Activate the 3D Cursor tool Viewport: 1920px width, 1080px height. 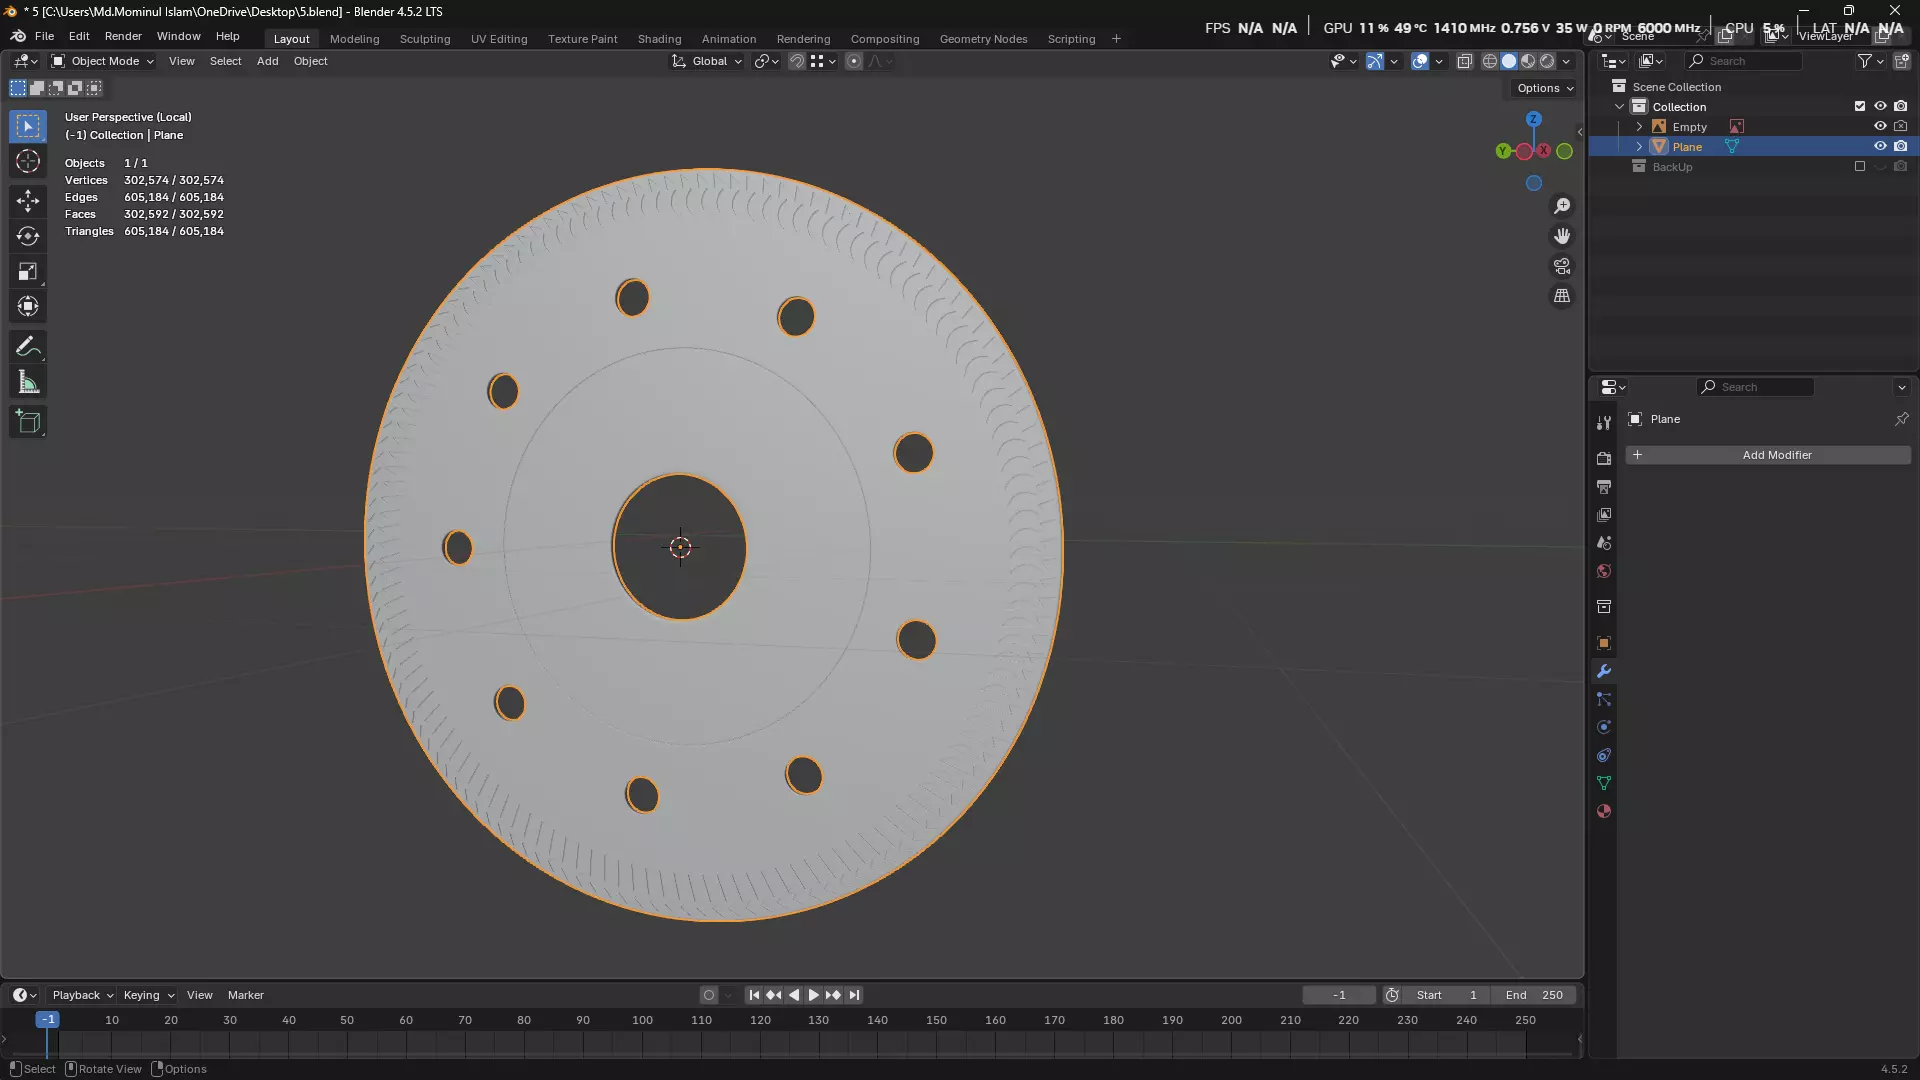coord(28,161)
